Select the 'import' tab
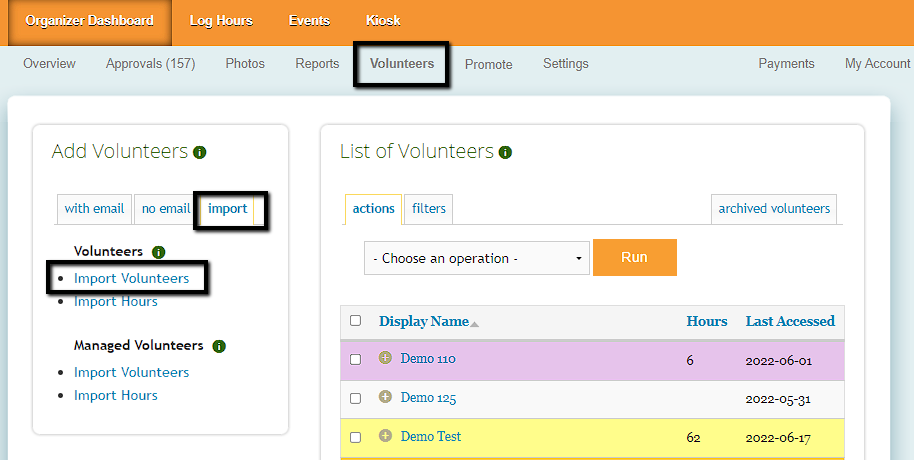This screenshot has width=914, height=460. 228,209
